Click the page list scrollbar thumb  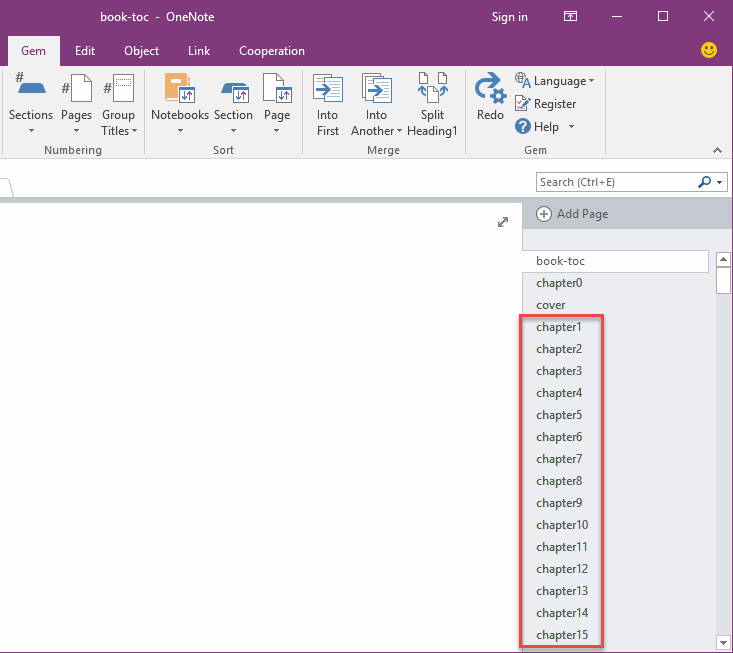[723, 280]
